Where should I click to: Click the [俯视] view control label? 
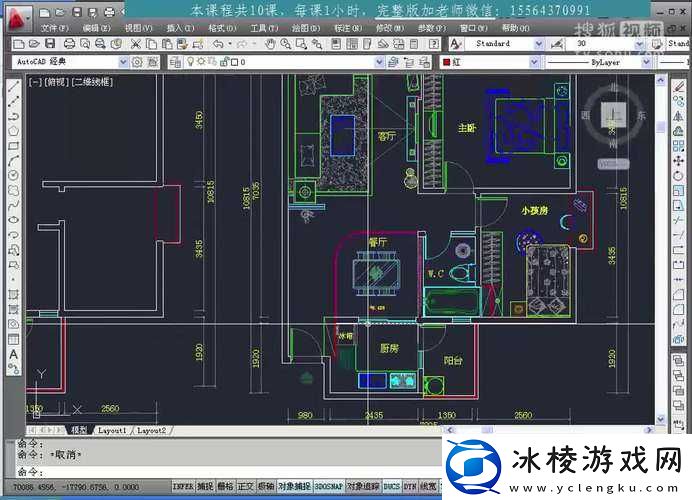point(56,82)
